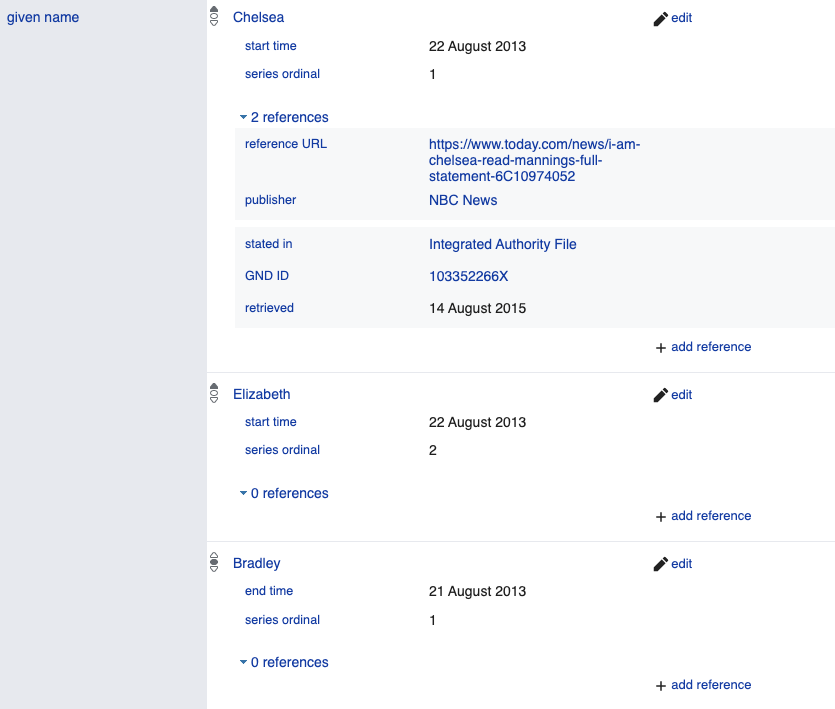Collapse the 2 references section for Chelsea

click(x=284, y=117)
